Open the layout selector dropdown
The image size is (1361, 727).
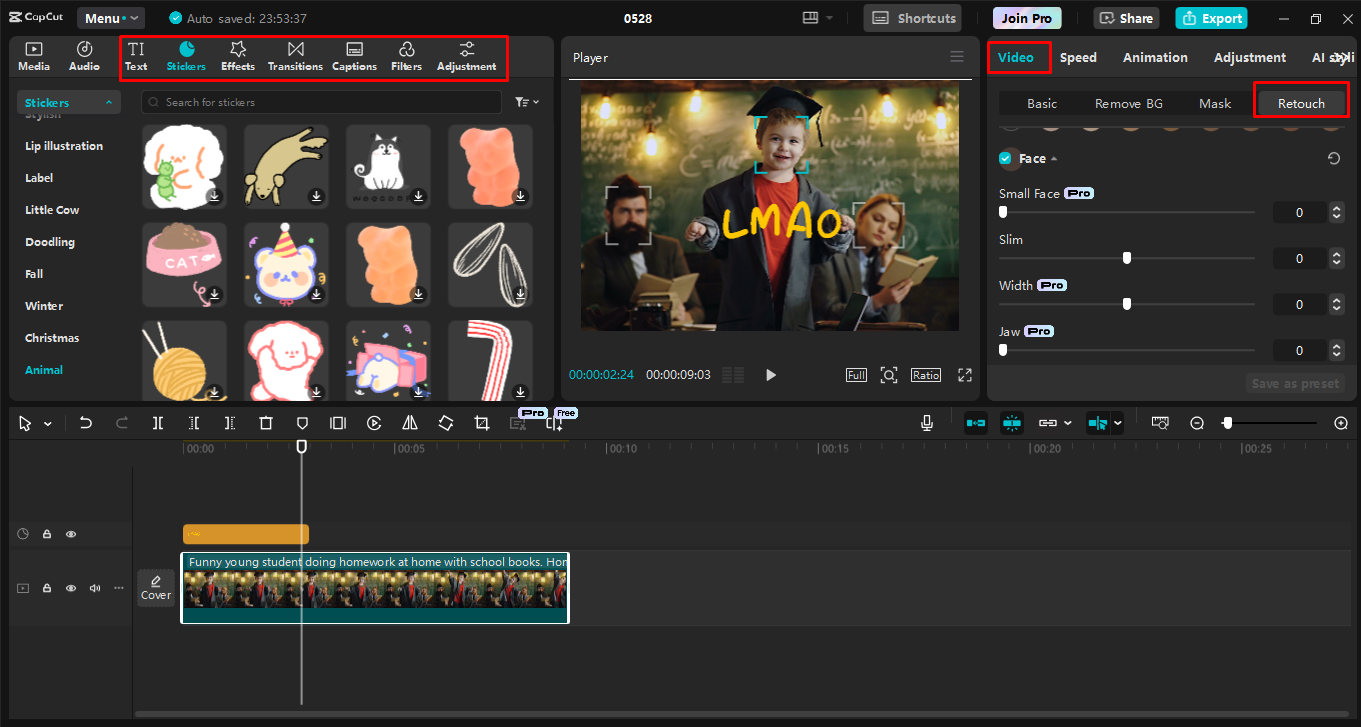coord(817,18)
